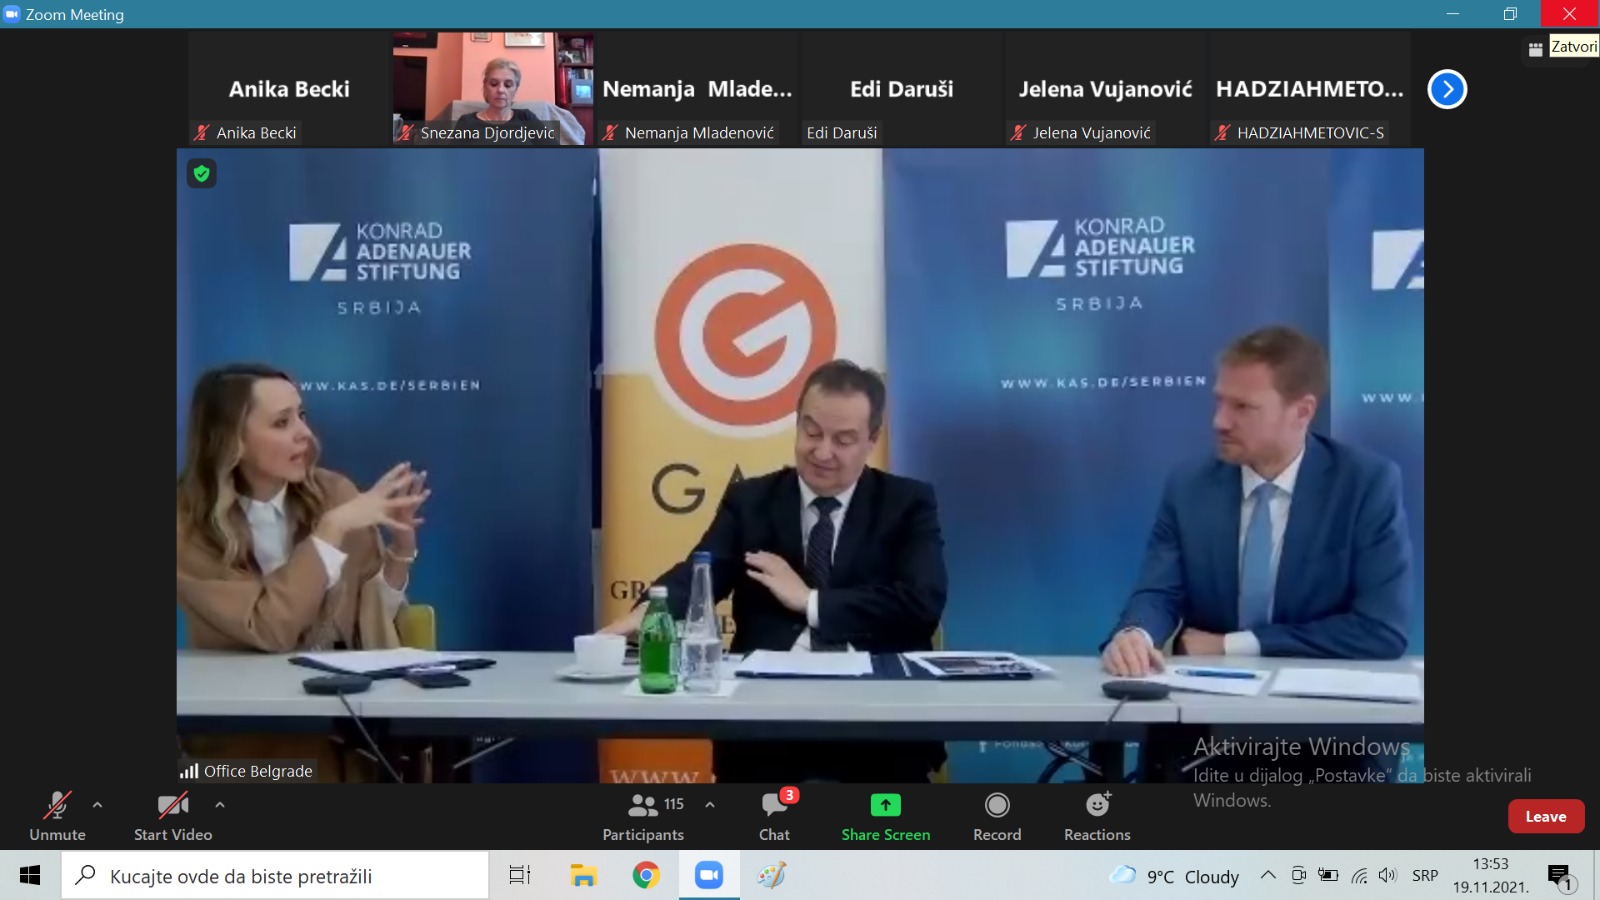Screen dimensions: 1600x900
Task: Open notification center icon
Action: coord(1560,877)
